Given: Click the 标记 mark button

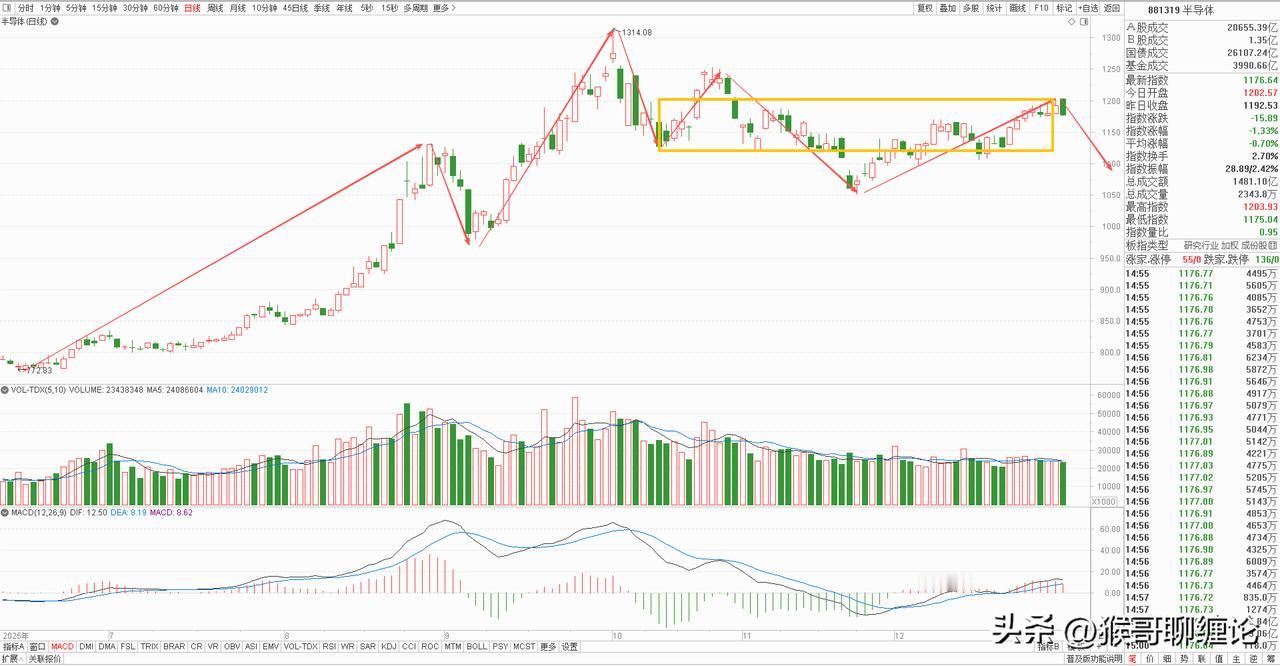Looking at the screenshot, I should pyautogui.click(x=1064, y=7).
